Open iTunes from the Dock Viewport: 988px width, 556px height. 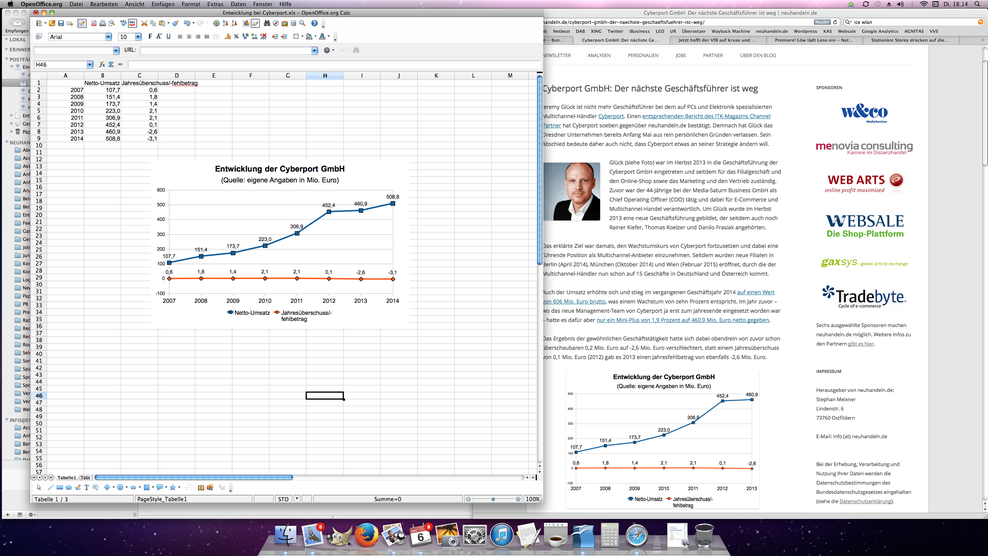click(502, 536)
